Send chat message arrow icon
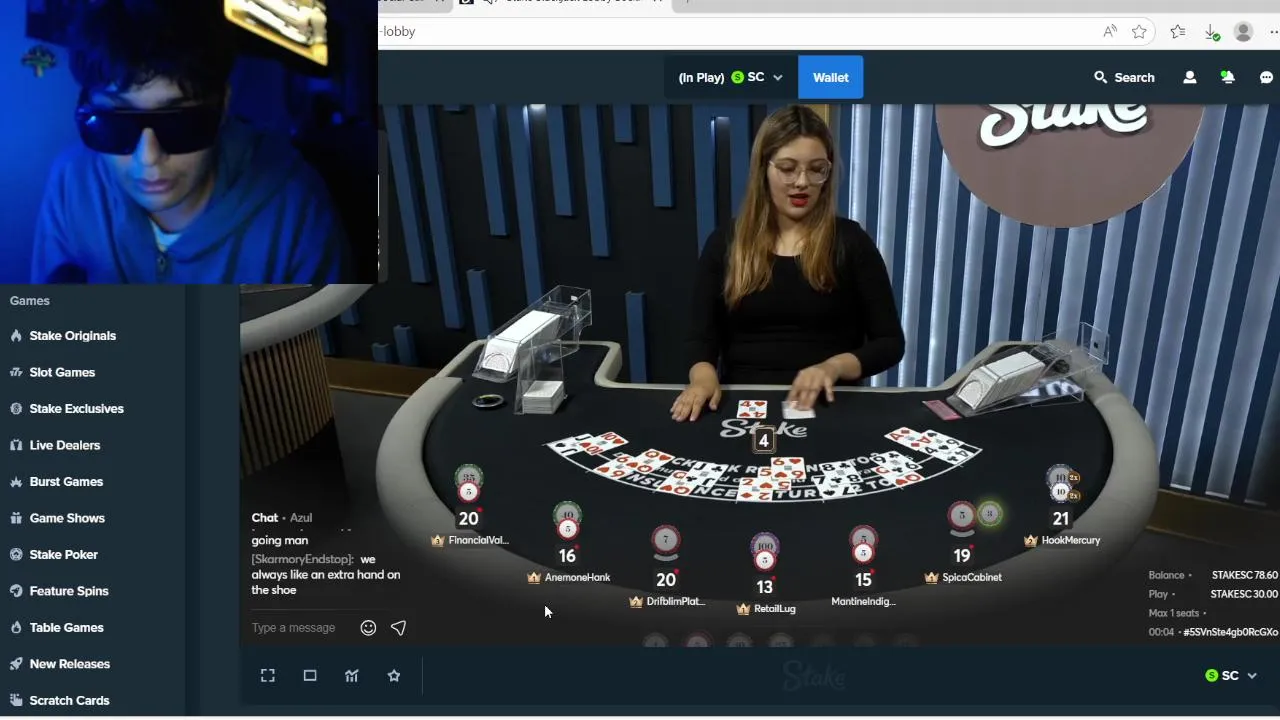This screenshot has height=720, width=1280. [398, 628]
